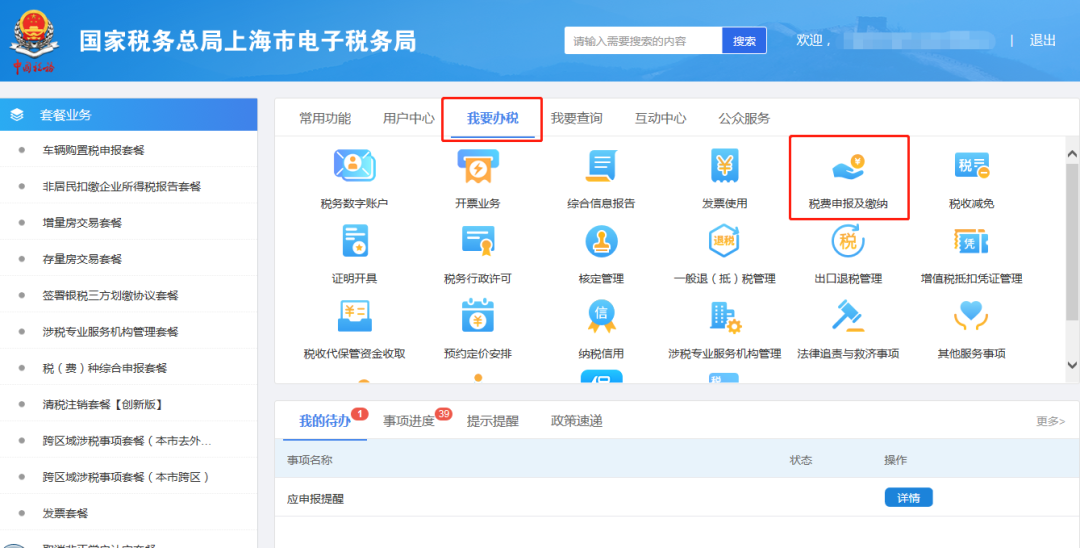This screenshot has height=548, width=1080.
Task: Open 纳税信用 icon
Action: click(601, 316)
